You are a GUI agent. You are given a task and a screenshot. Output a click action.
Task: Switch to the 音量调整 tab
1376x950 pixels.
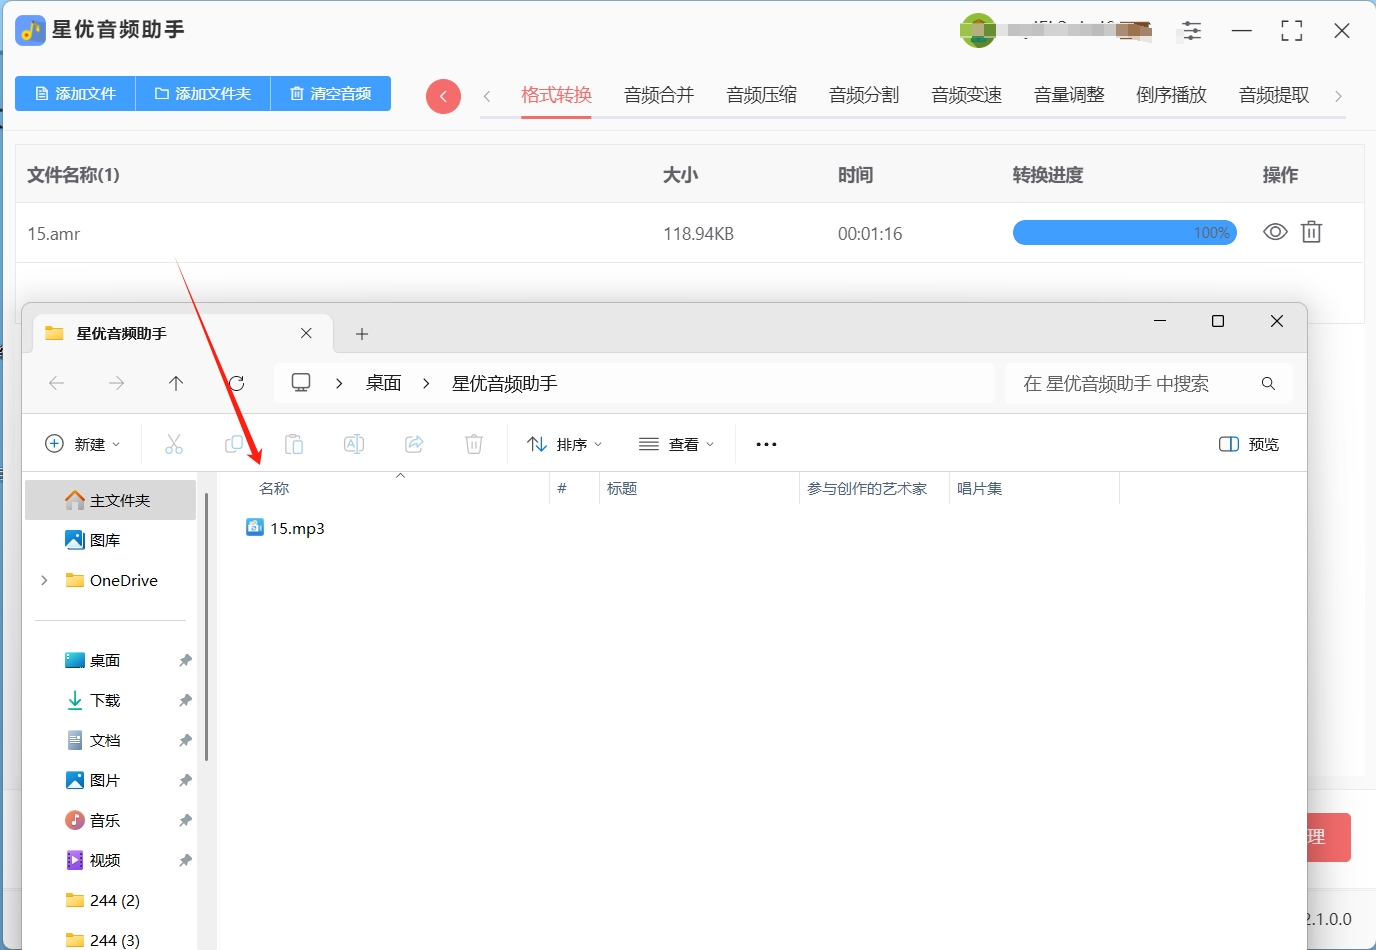(1069, 95)
